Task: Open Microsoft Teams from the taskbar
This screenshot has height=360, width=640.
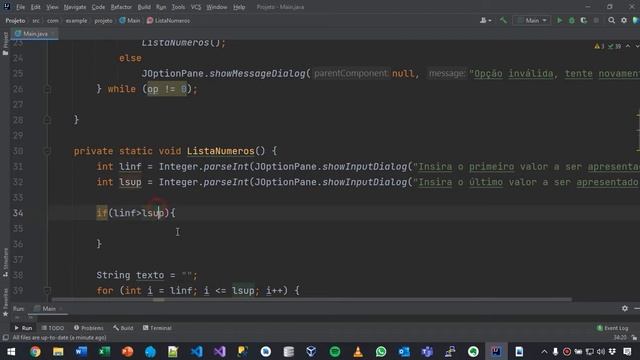Action: click(427, 351)
